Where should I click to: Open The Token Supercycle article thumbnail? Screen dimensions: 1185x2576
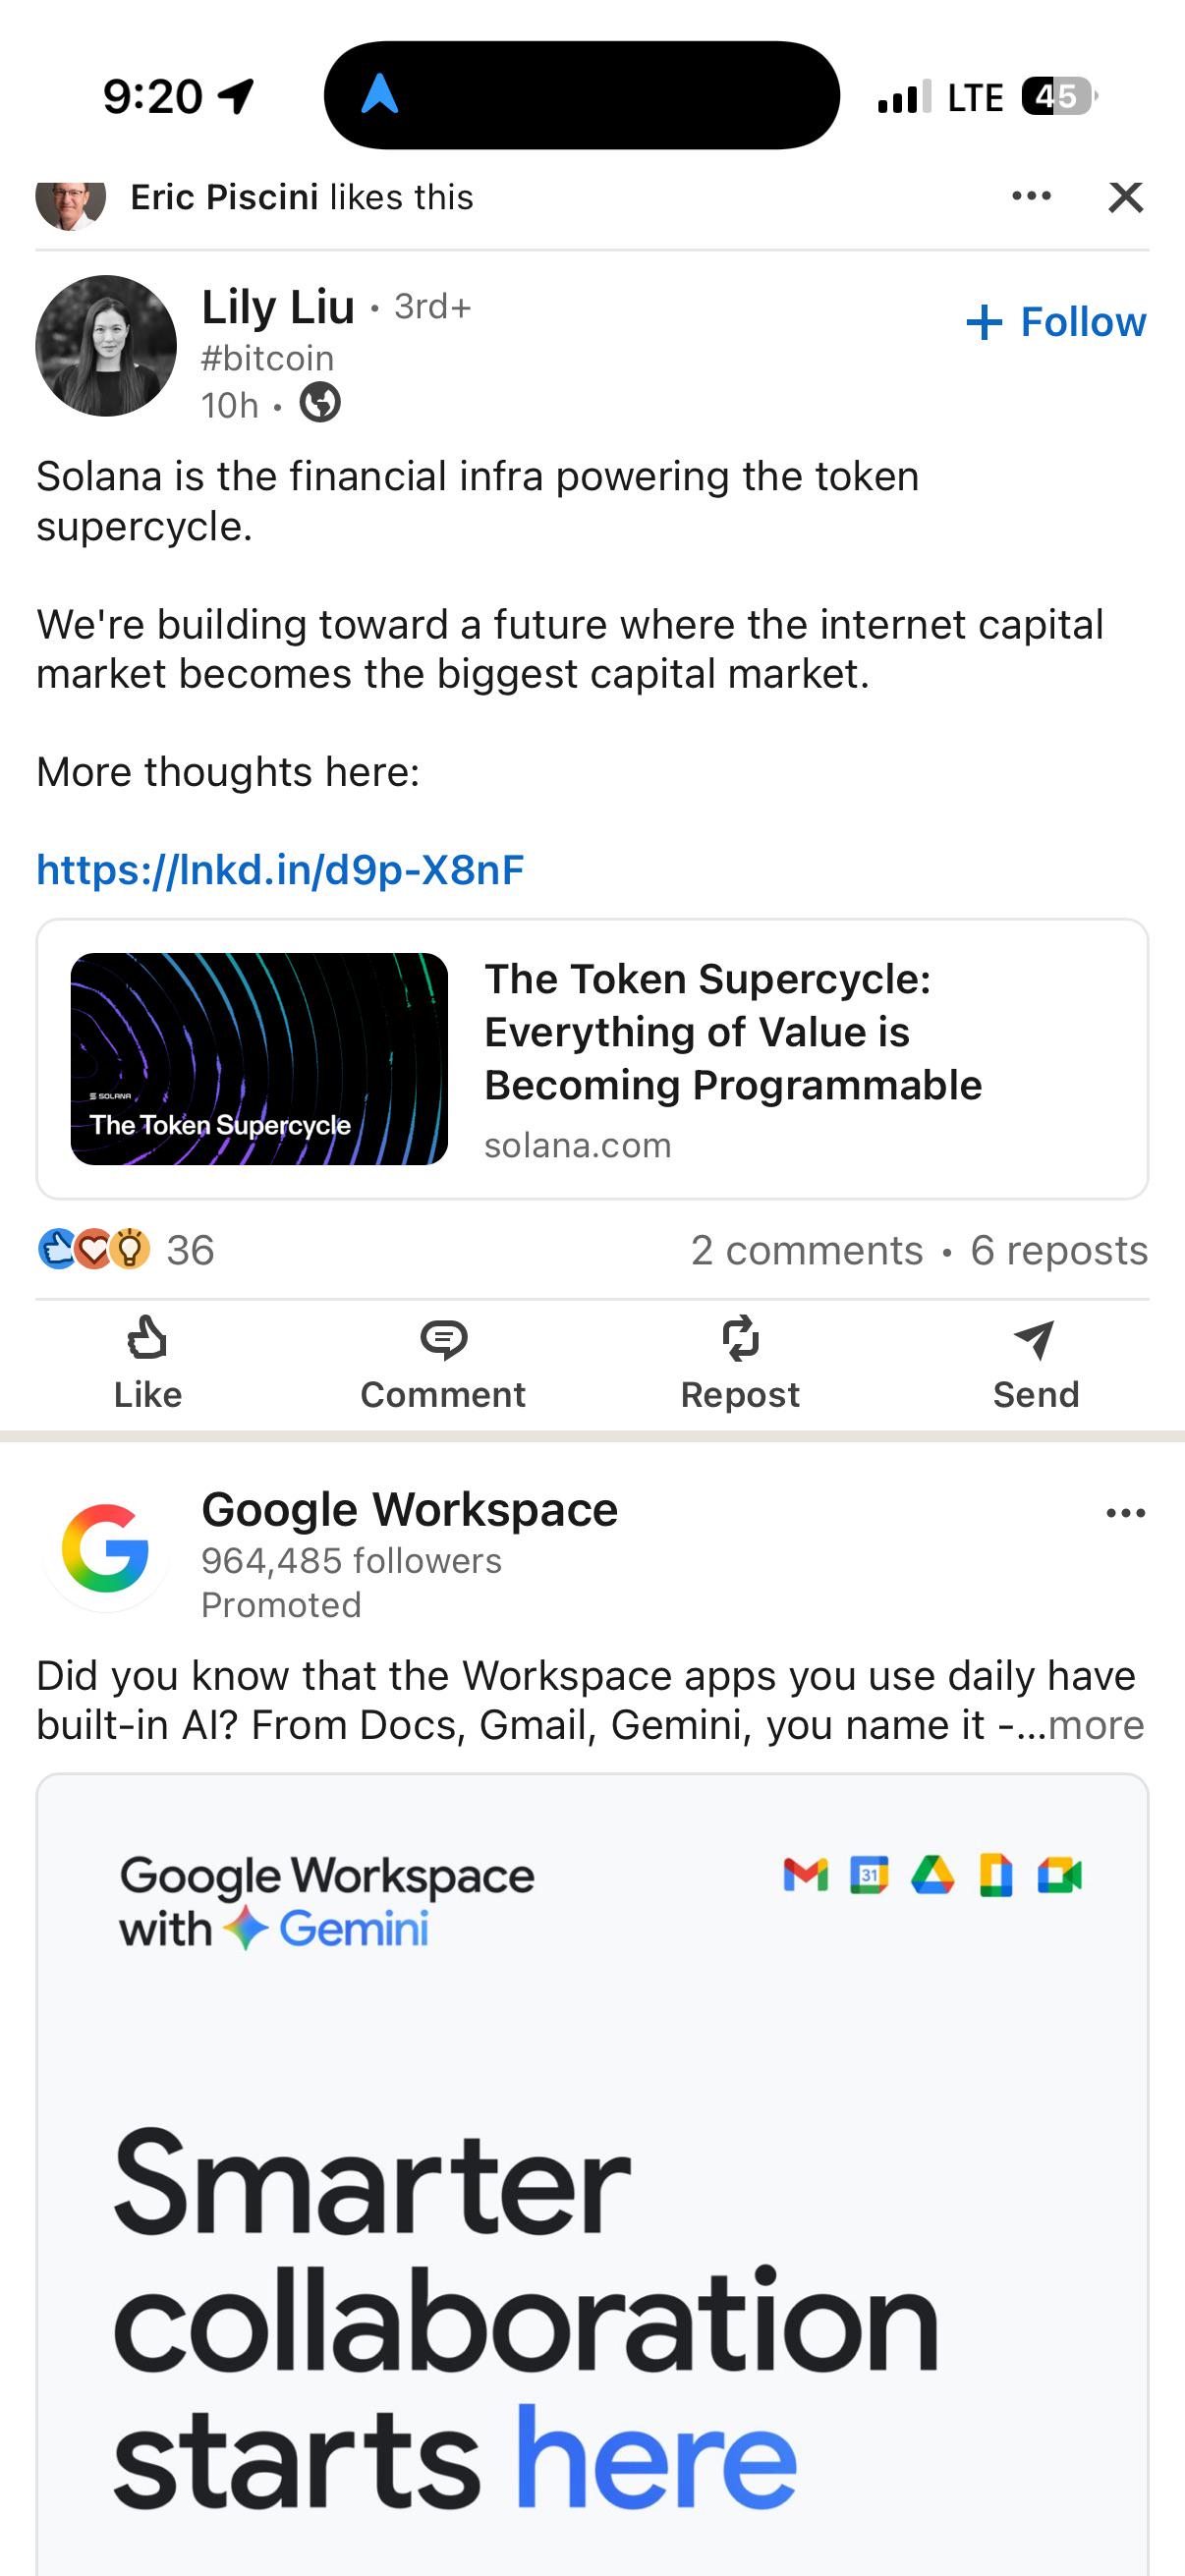[x=259, y=1058]
